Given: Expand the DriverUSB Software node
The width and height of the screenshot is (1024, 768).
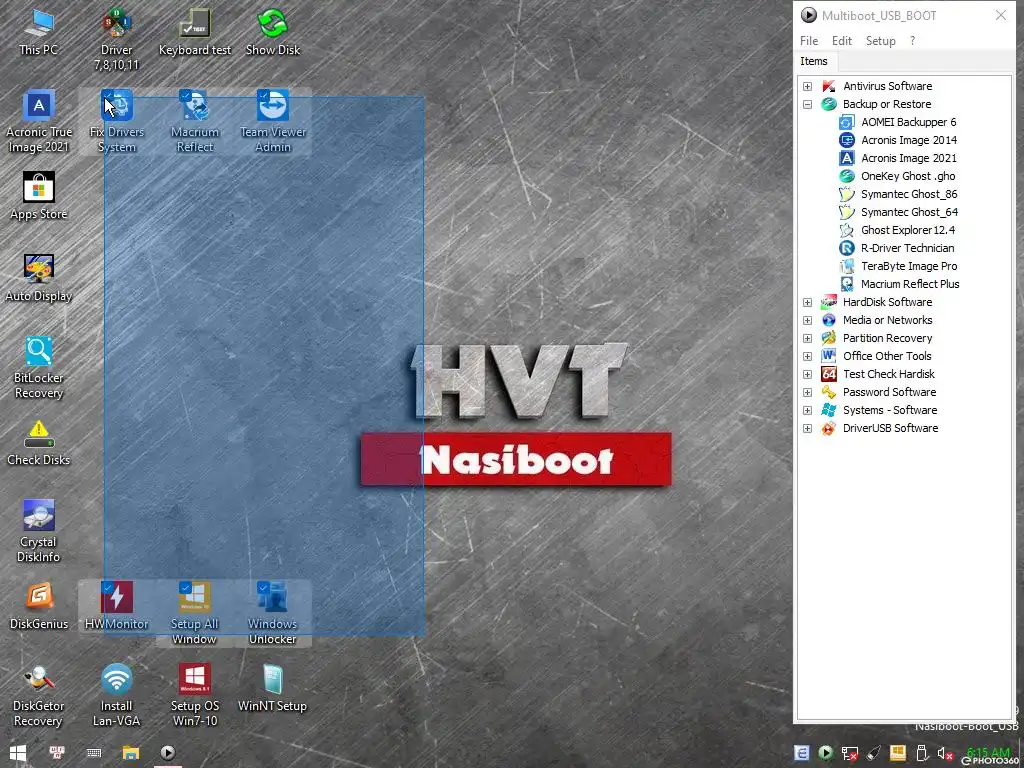Looking at the screenshot, I should (x=807, y=428).
